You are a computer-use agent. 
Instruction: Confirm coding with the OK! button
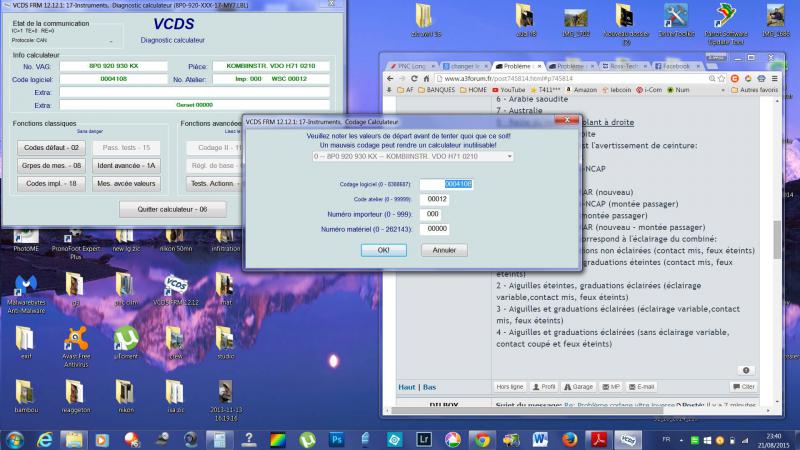click(384, 250)
